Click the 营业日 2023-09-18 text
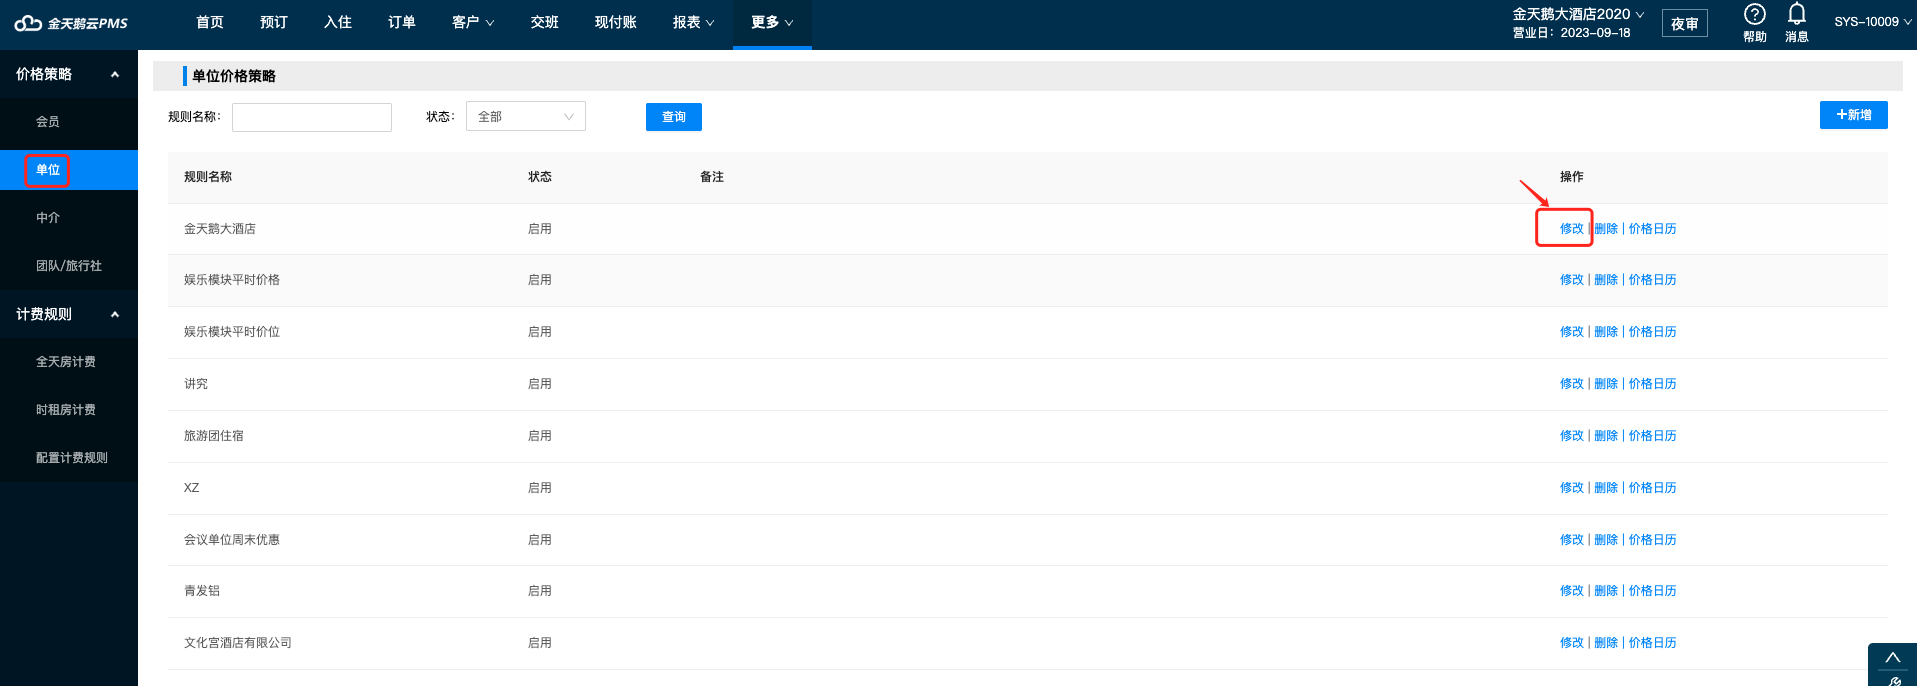 click(1571, 33)
